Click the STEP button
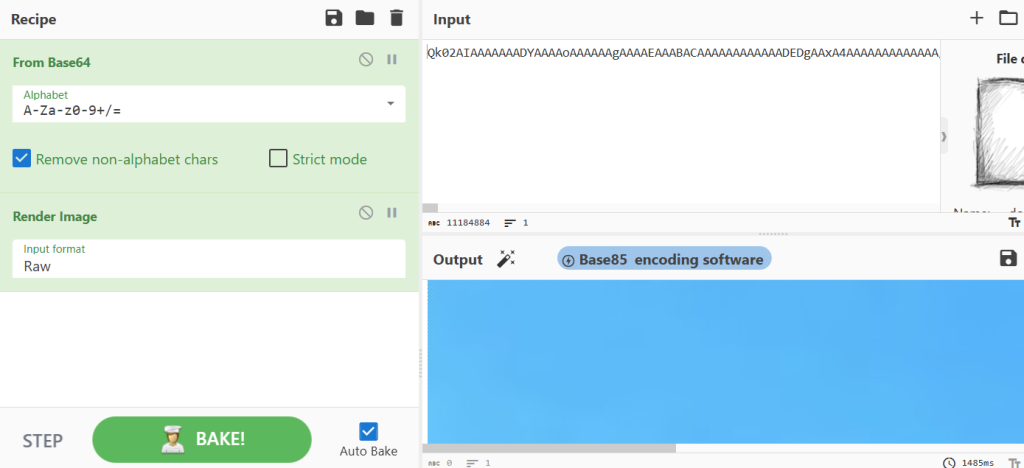1024x468 pixels. [43, 441]
